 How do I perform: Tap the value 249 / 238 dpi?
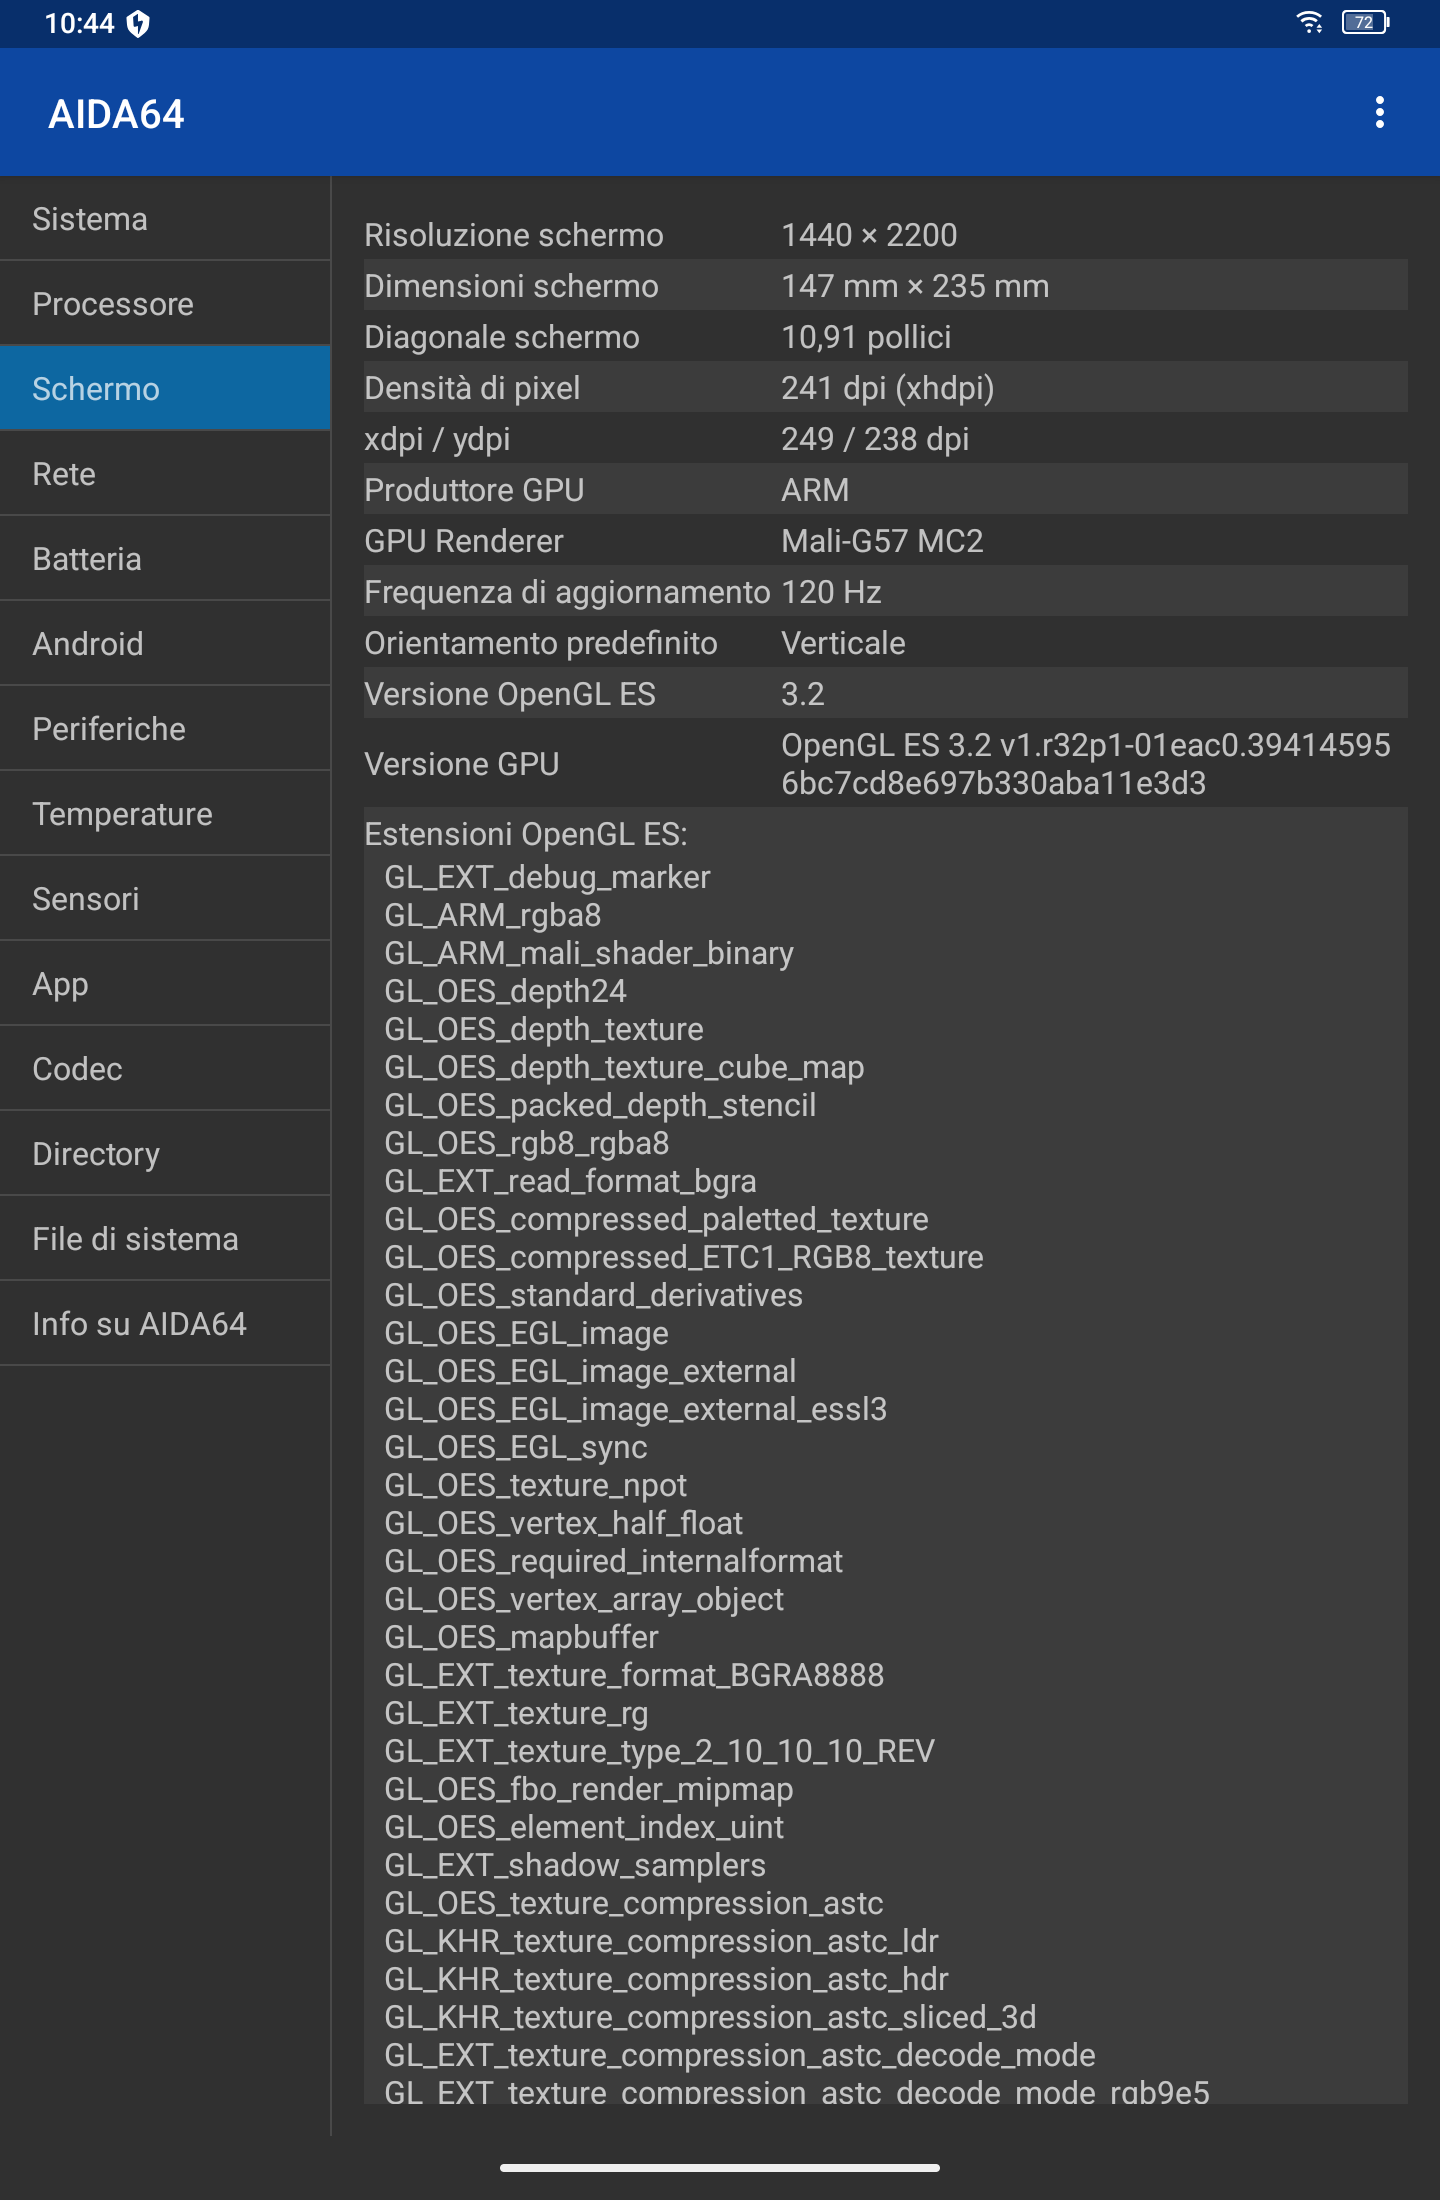click(875, 439)
